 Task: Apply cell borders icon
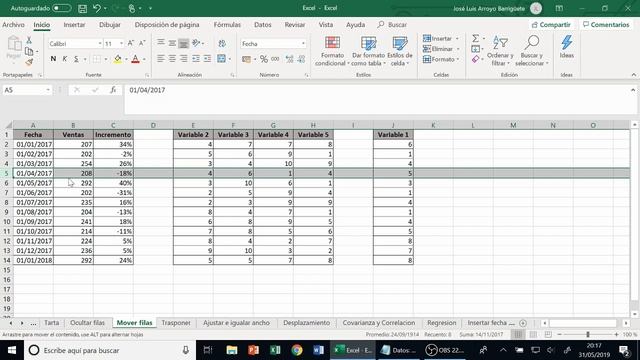point(96,59)
